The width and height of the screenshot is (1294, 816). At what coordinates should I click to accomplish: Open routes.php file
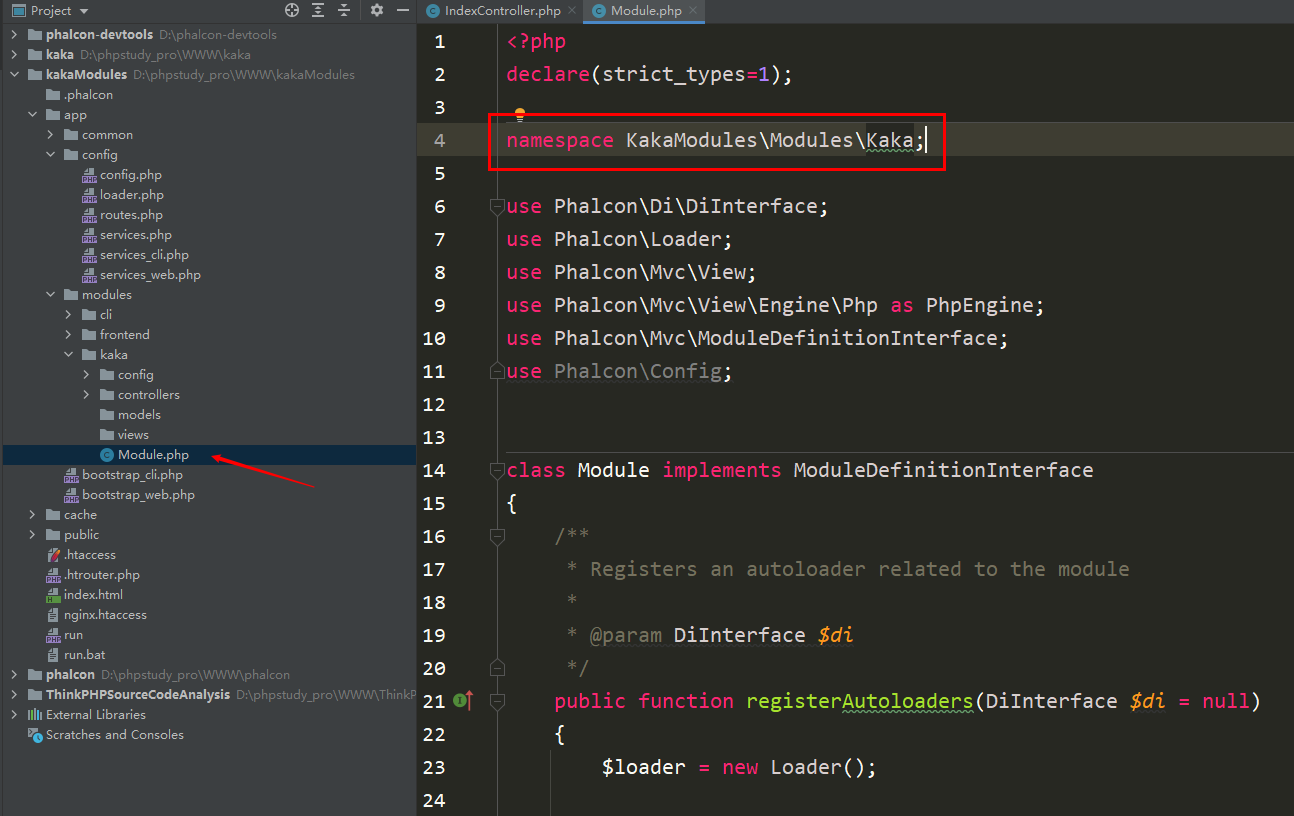point(131,214)
